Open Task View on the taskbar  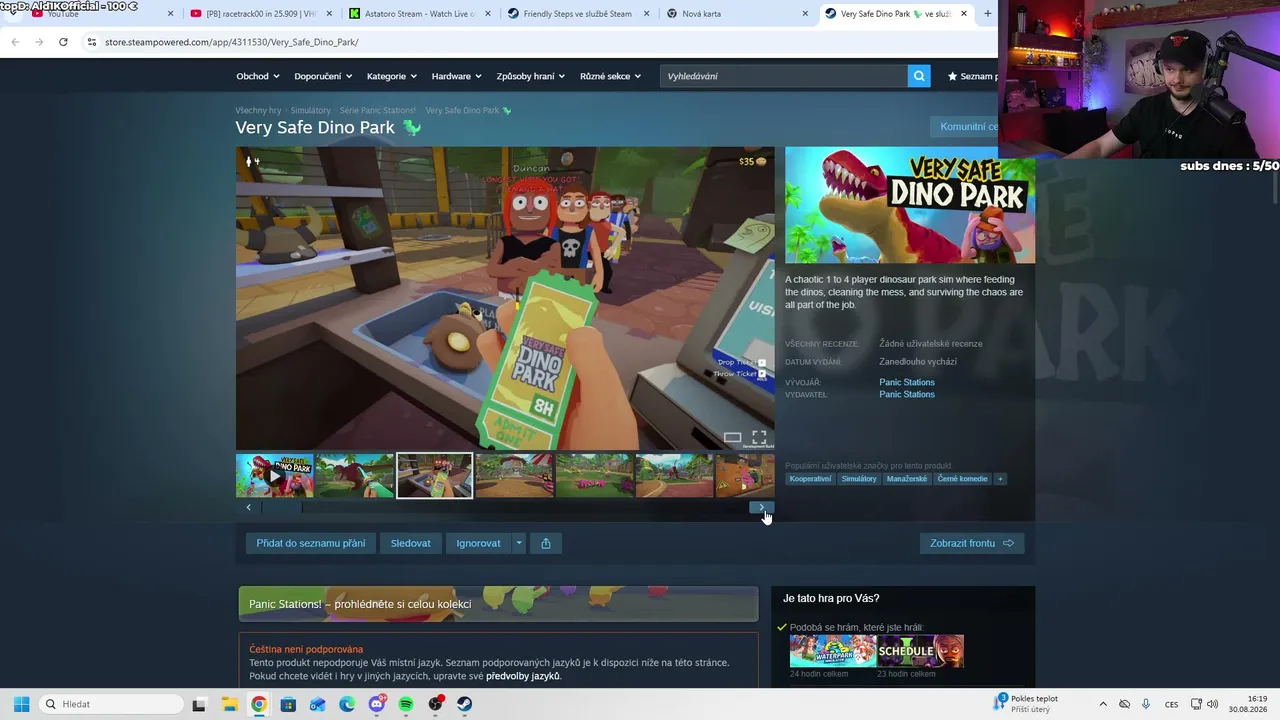point(199,704)
